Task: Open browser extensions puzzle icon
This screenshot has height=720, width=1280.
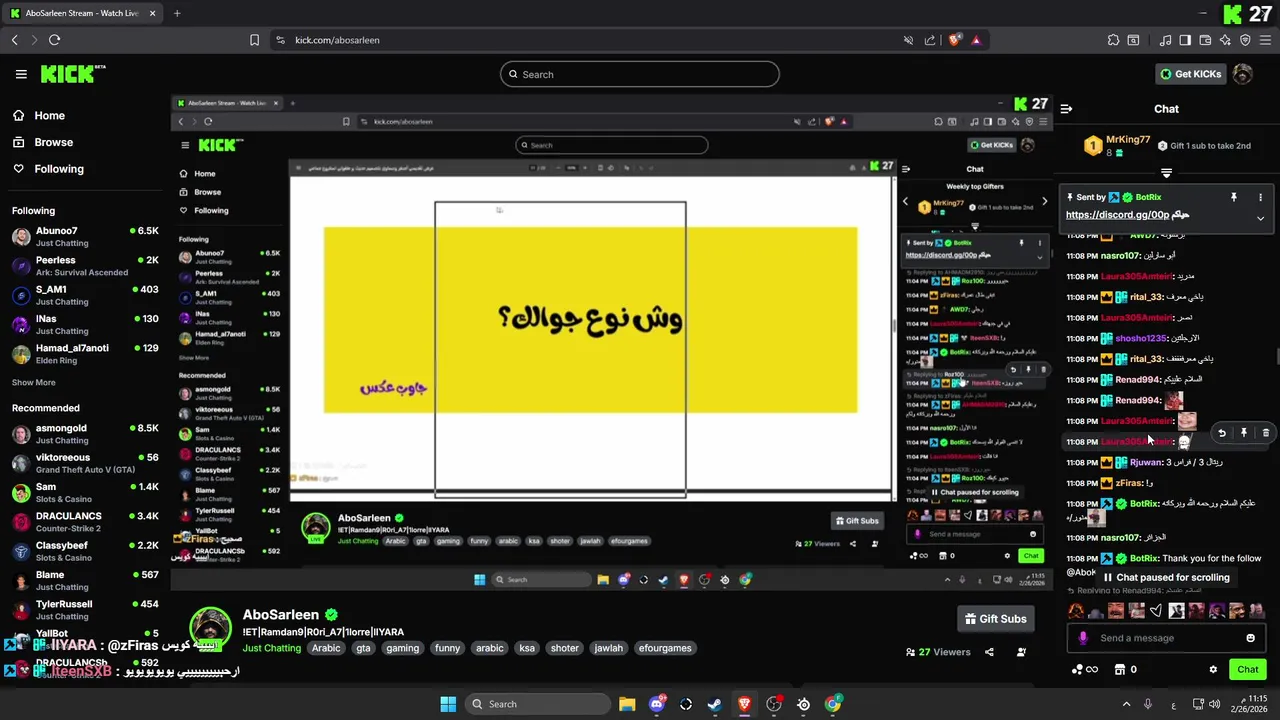Action: 1113,40
